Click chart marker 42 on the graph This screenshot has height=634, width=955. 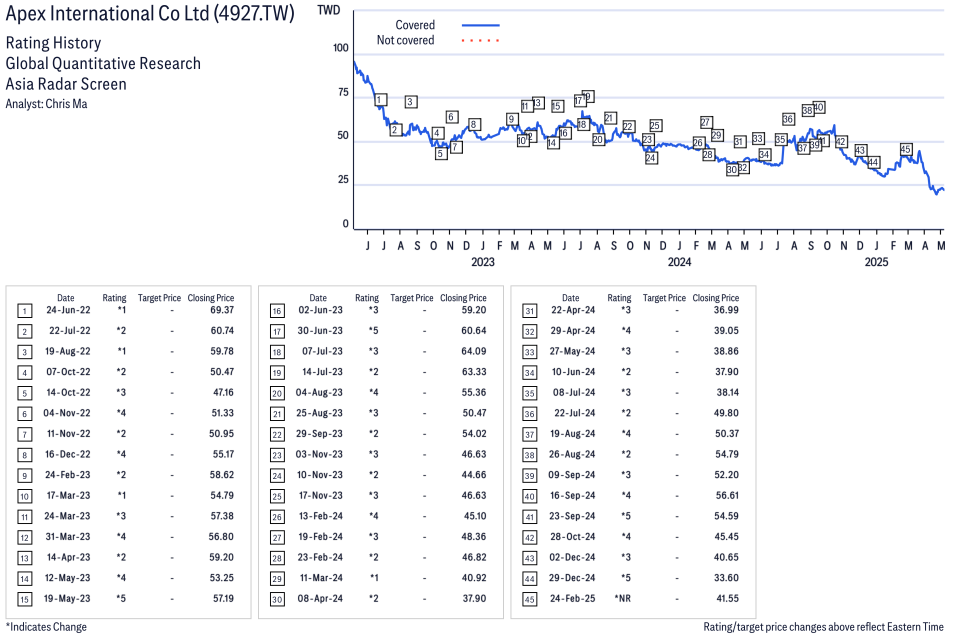pos(841,142)
